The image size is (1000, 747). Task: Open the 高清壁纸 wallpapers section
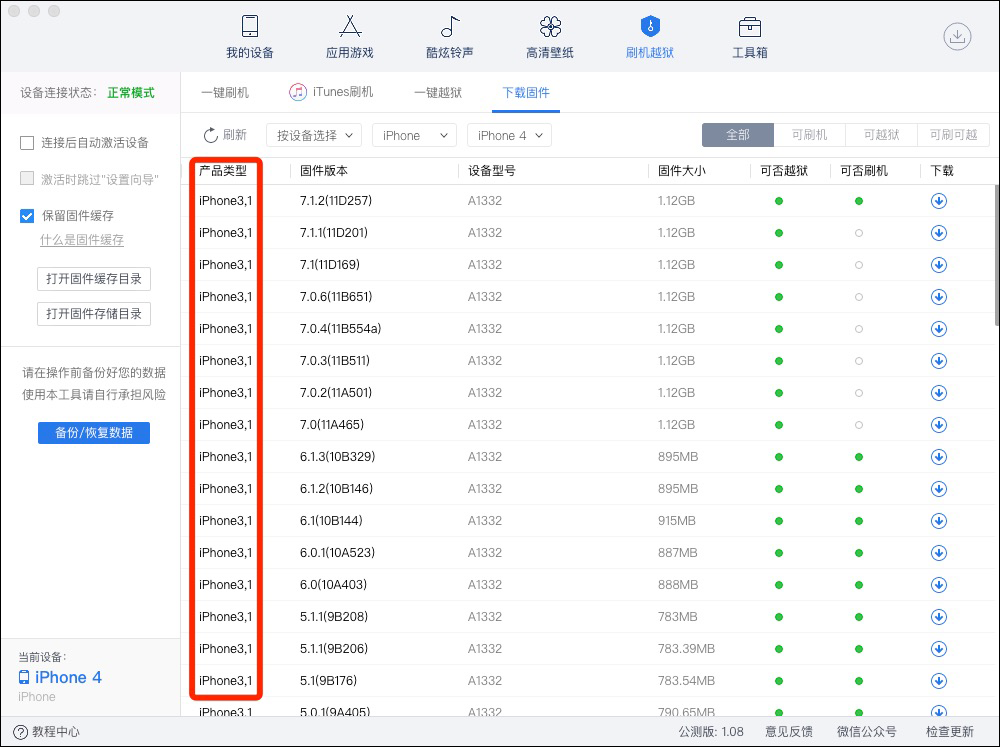click(x=550, y=37)
